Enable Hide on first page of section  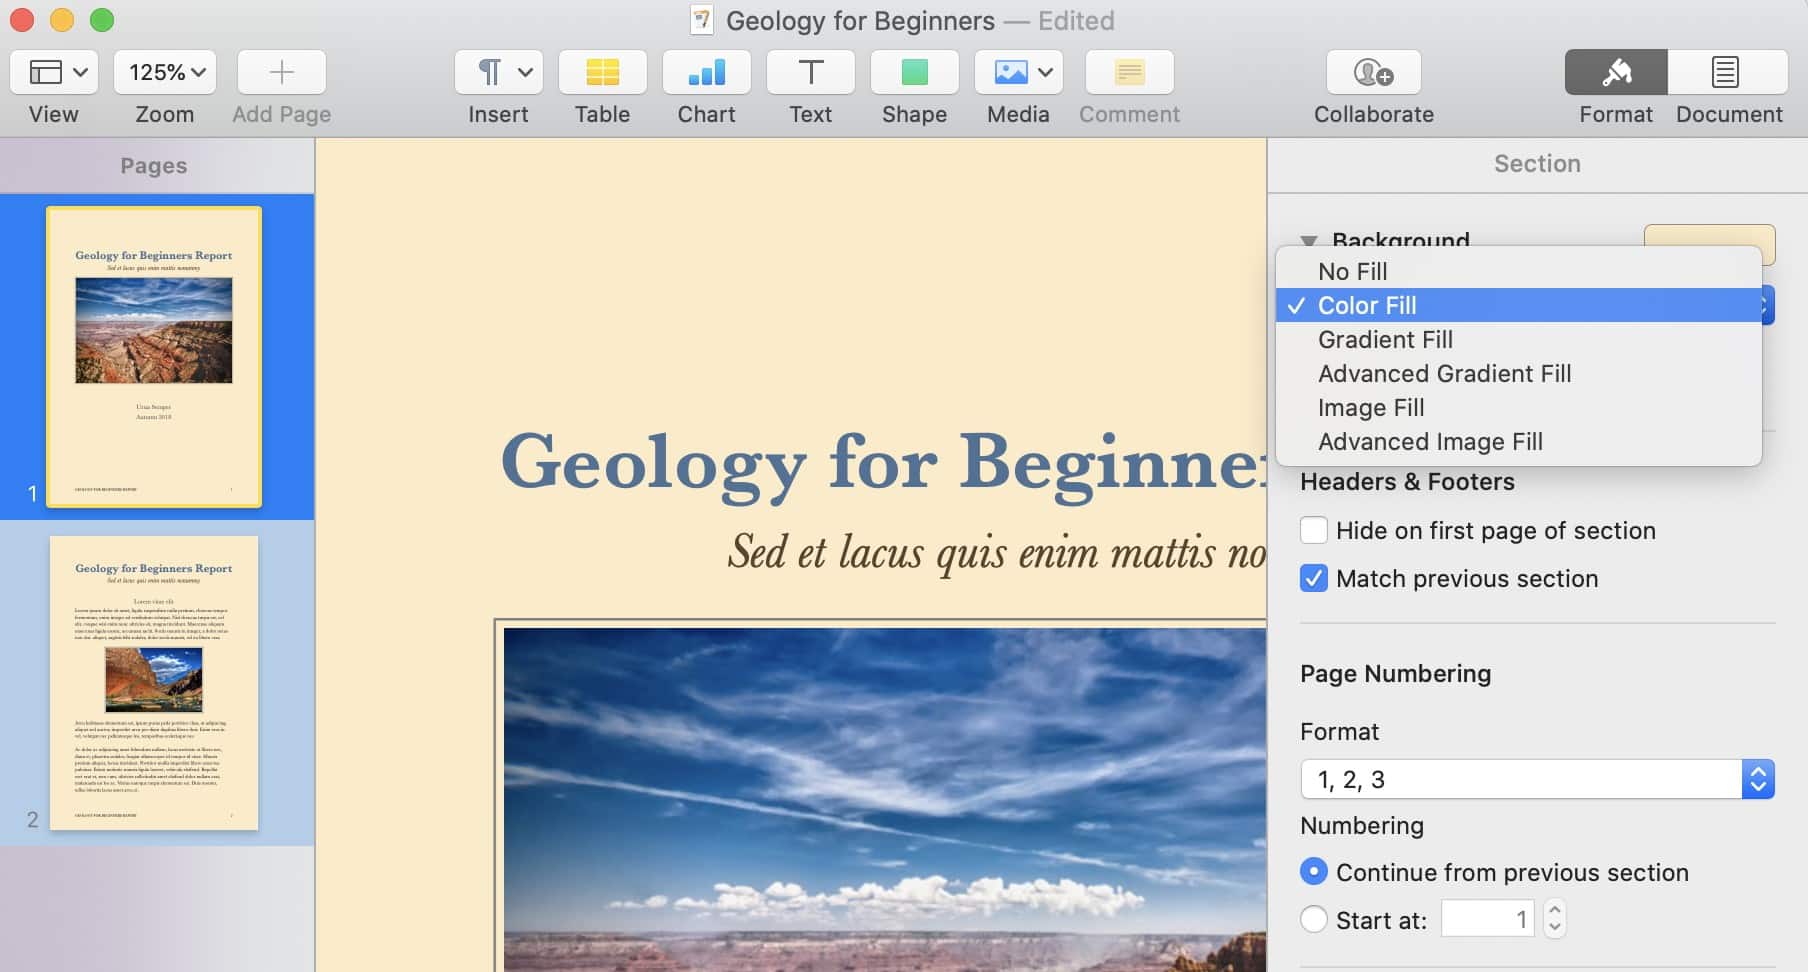[1314, 530]
